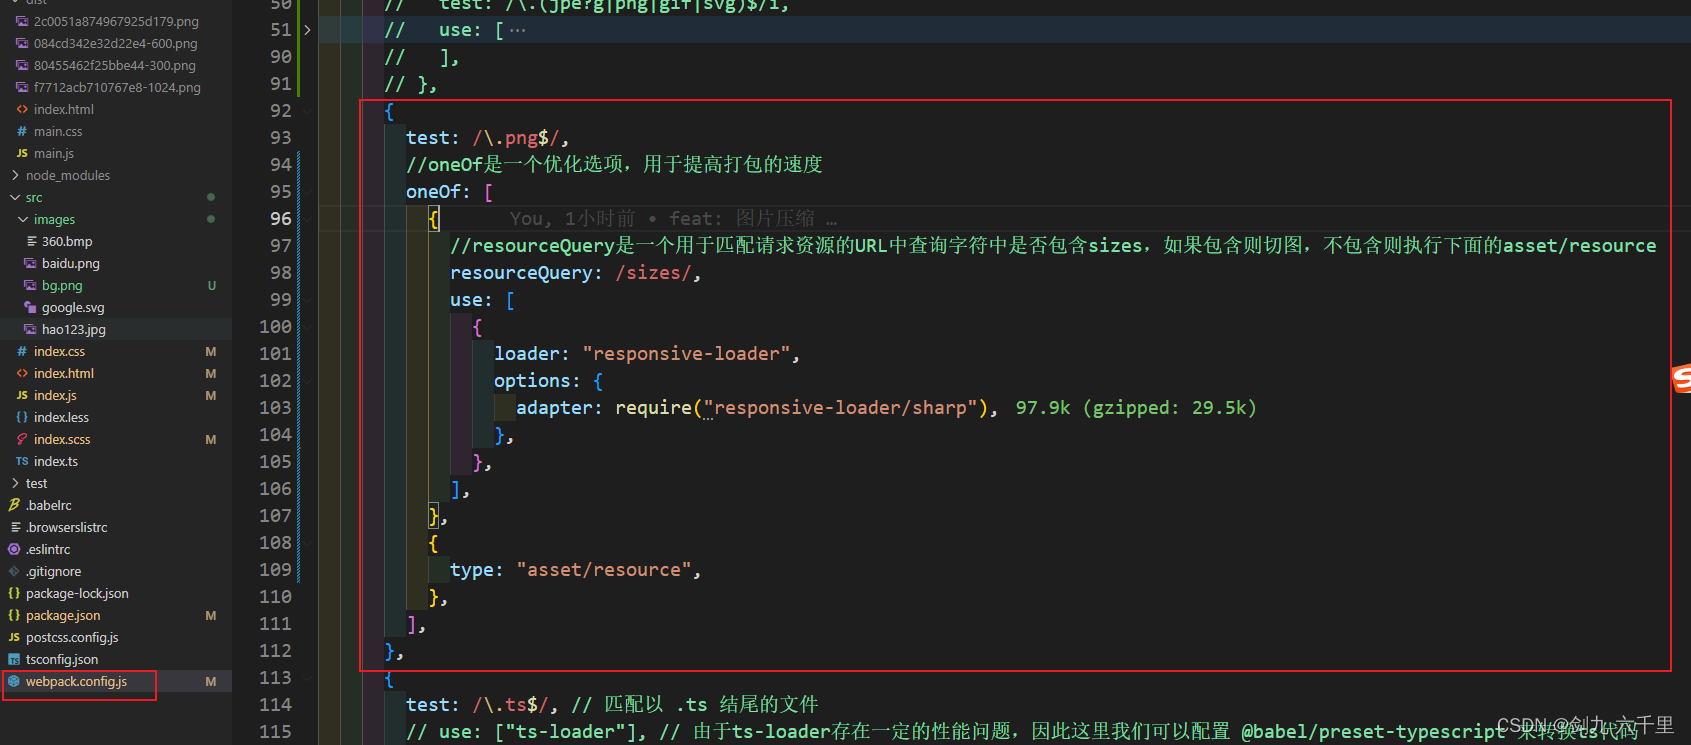1691x745 pixels.
Task: Click the 'options: {' code on line 102
Action: [549, 380]
